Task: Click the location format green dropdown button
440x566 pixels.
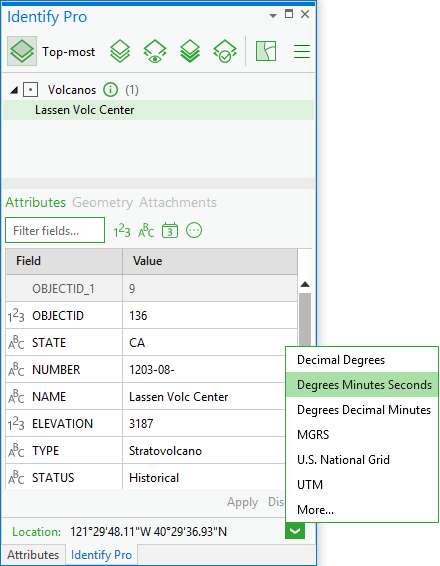Action: coord(295,531)
